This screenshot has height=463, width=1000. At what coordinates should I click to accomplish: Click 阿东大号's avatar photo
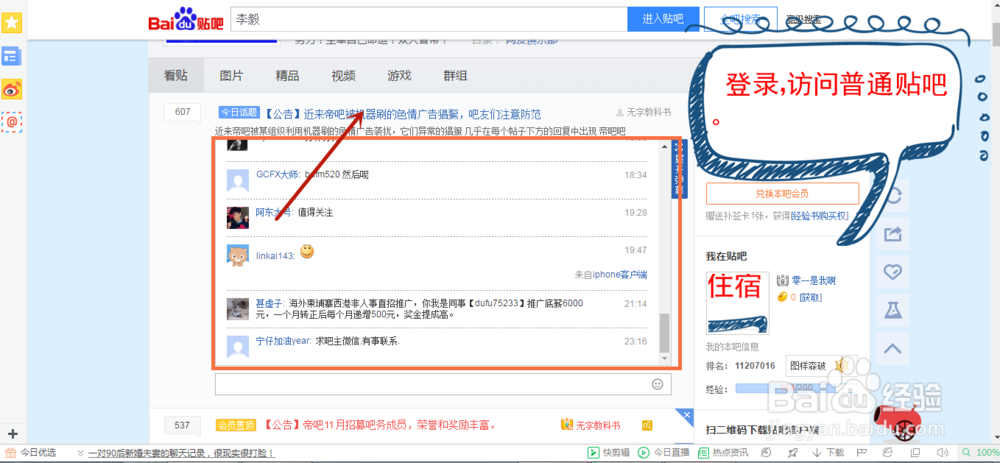click(238, 217)
